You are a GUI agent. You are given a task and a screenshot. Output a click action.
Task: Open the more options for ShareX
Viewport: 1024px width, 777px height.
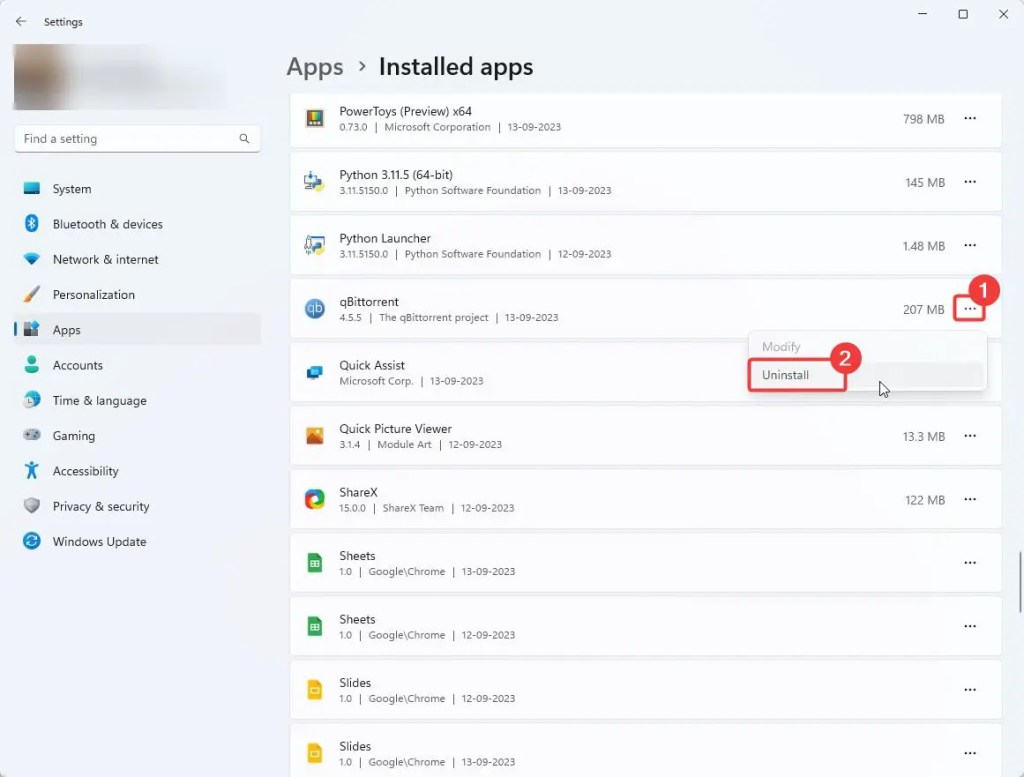point(970,499)
